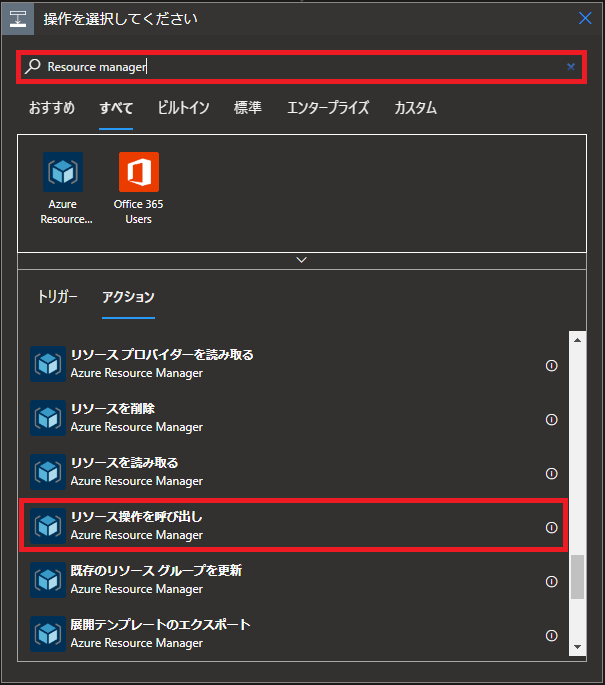Click the cube icon beside 展開テンプレートのエクスポート
Image resolution: width=605 pixels, height=685 pixels.
pyautogui.click(x=48, y=634)
